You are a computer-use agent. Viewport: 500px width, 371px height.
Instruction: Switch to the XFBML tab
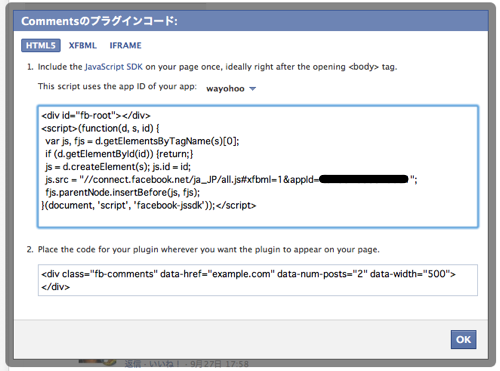coord(82,45)
